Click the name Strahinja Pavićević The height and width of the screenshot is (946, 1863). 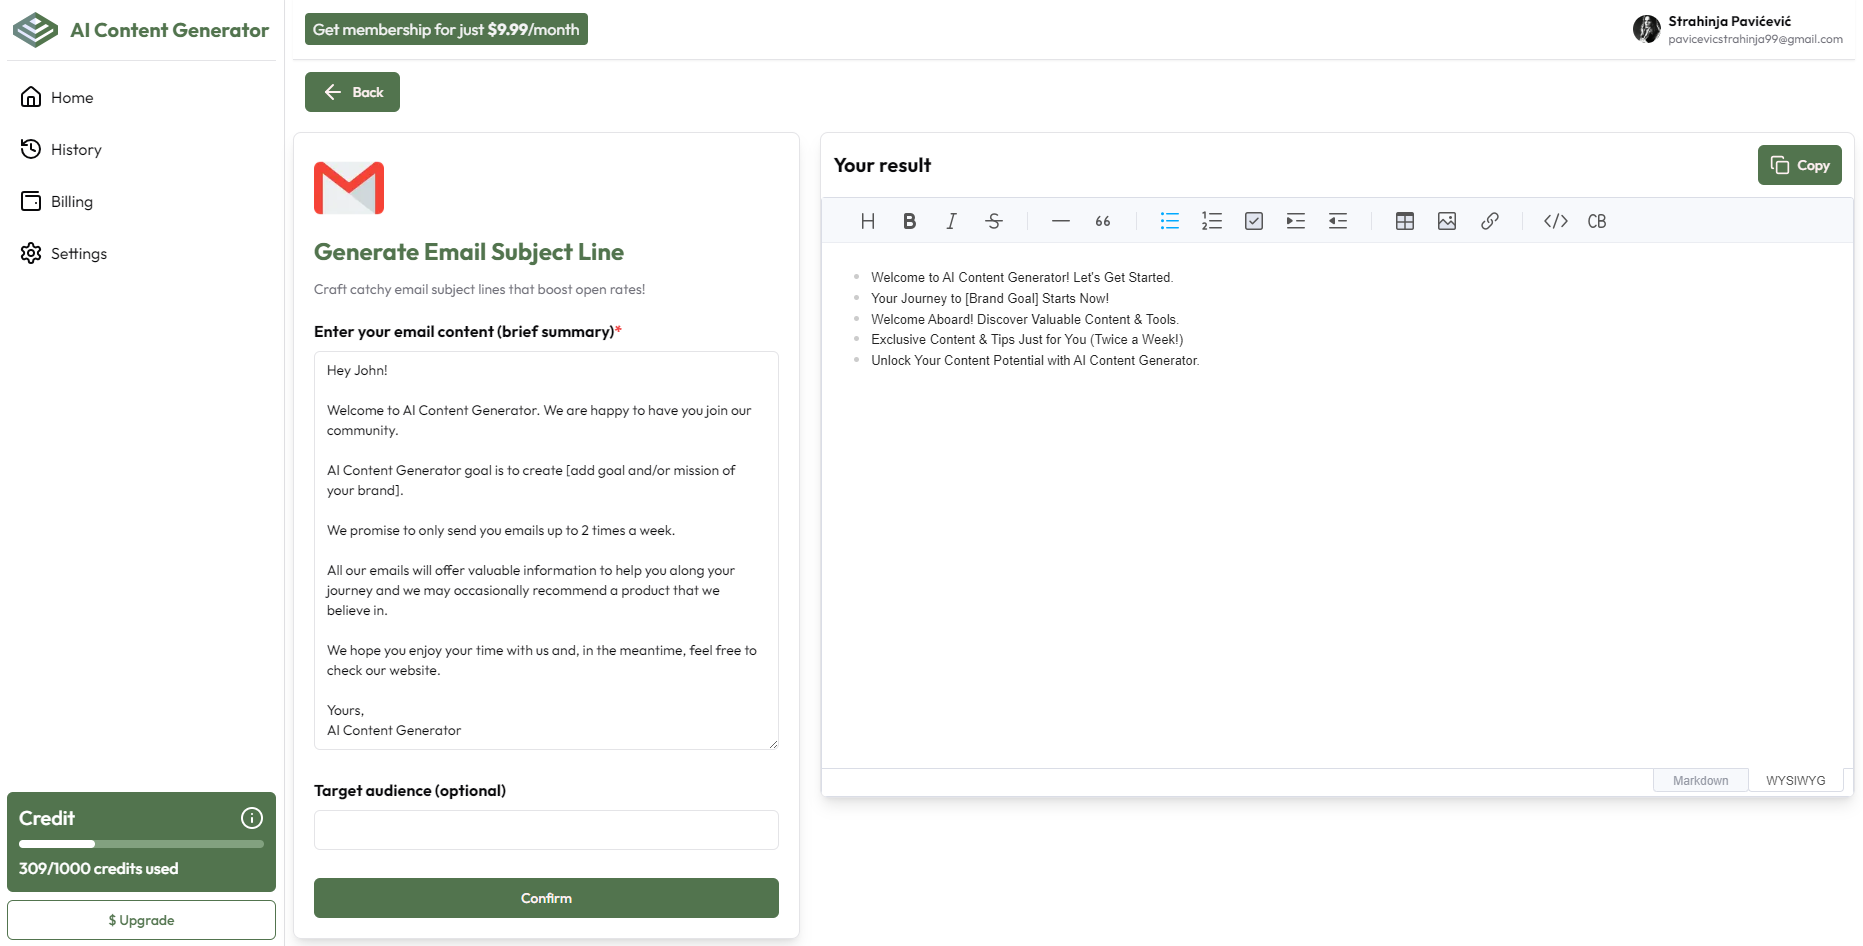click(x=1729, y=21)
